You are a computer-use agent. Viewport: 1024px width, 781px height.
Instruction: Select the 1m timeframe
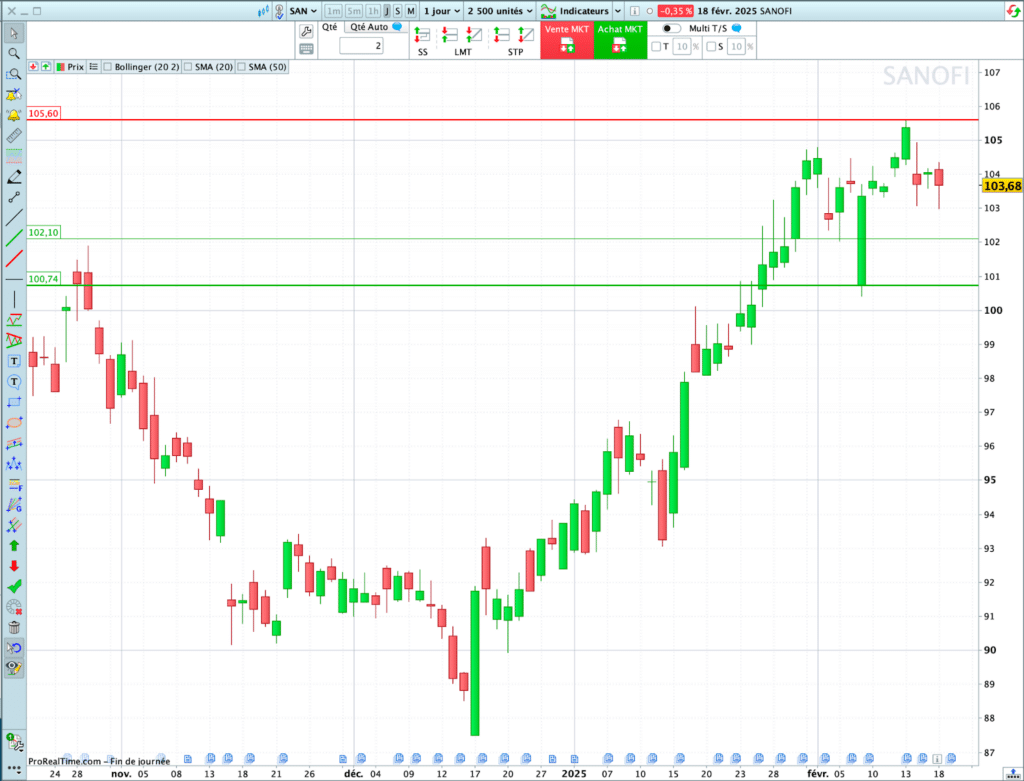333,11
